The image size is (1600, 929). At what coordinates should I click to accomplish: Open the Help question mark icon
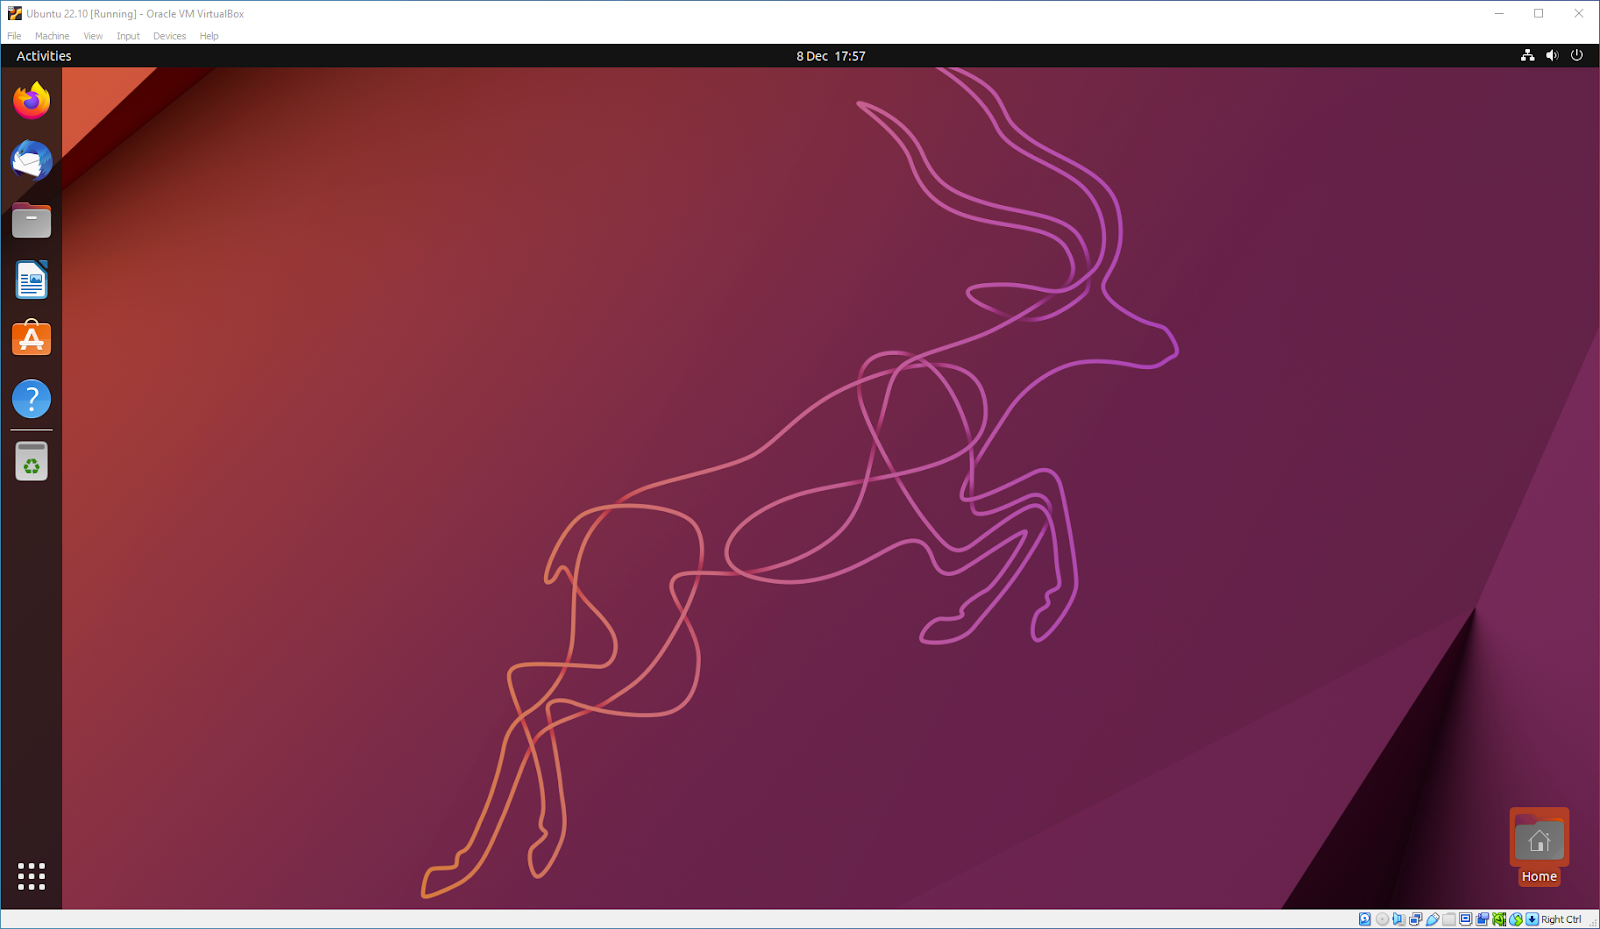(x=31, y=399)
